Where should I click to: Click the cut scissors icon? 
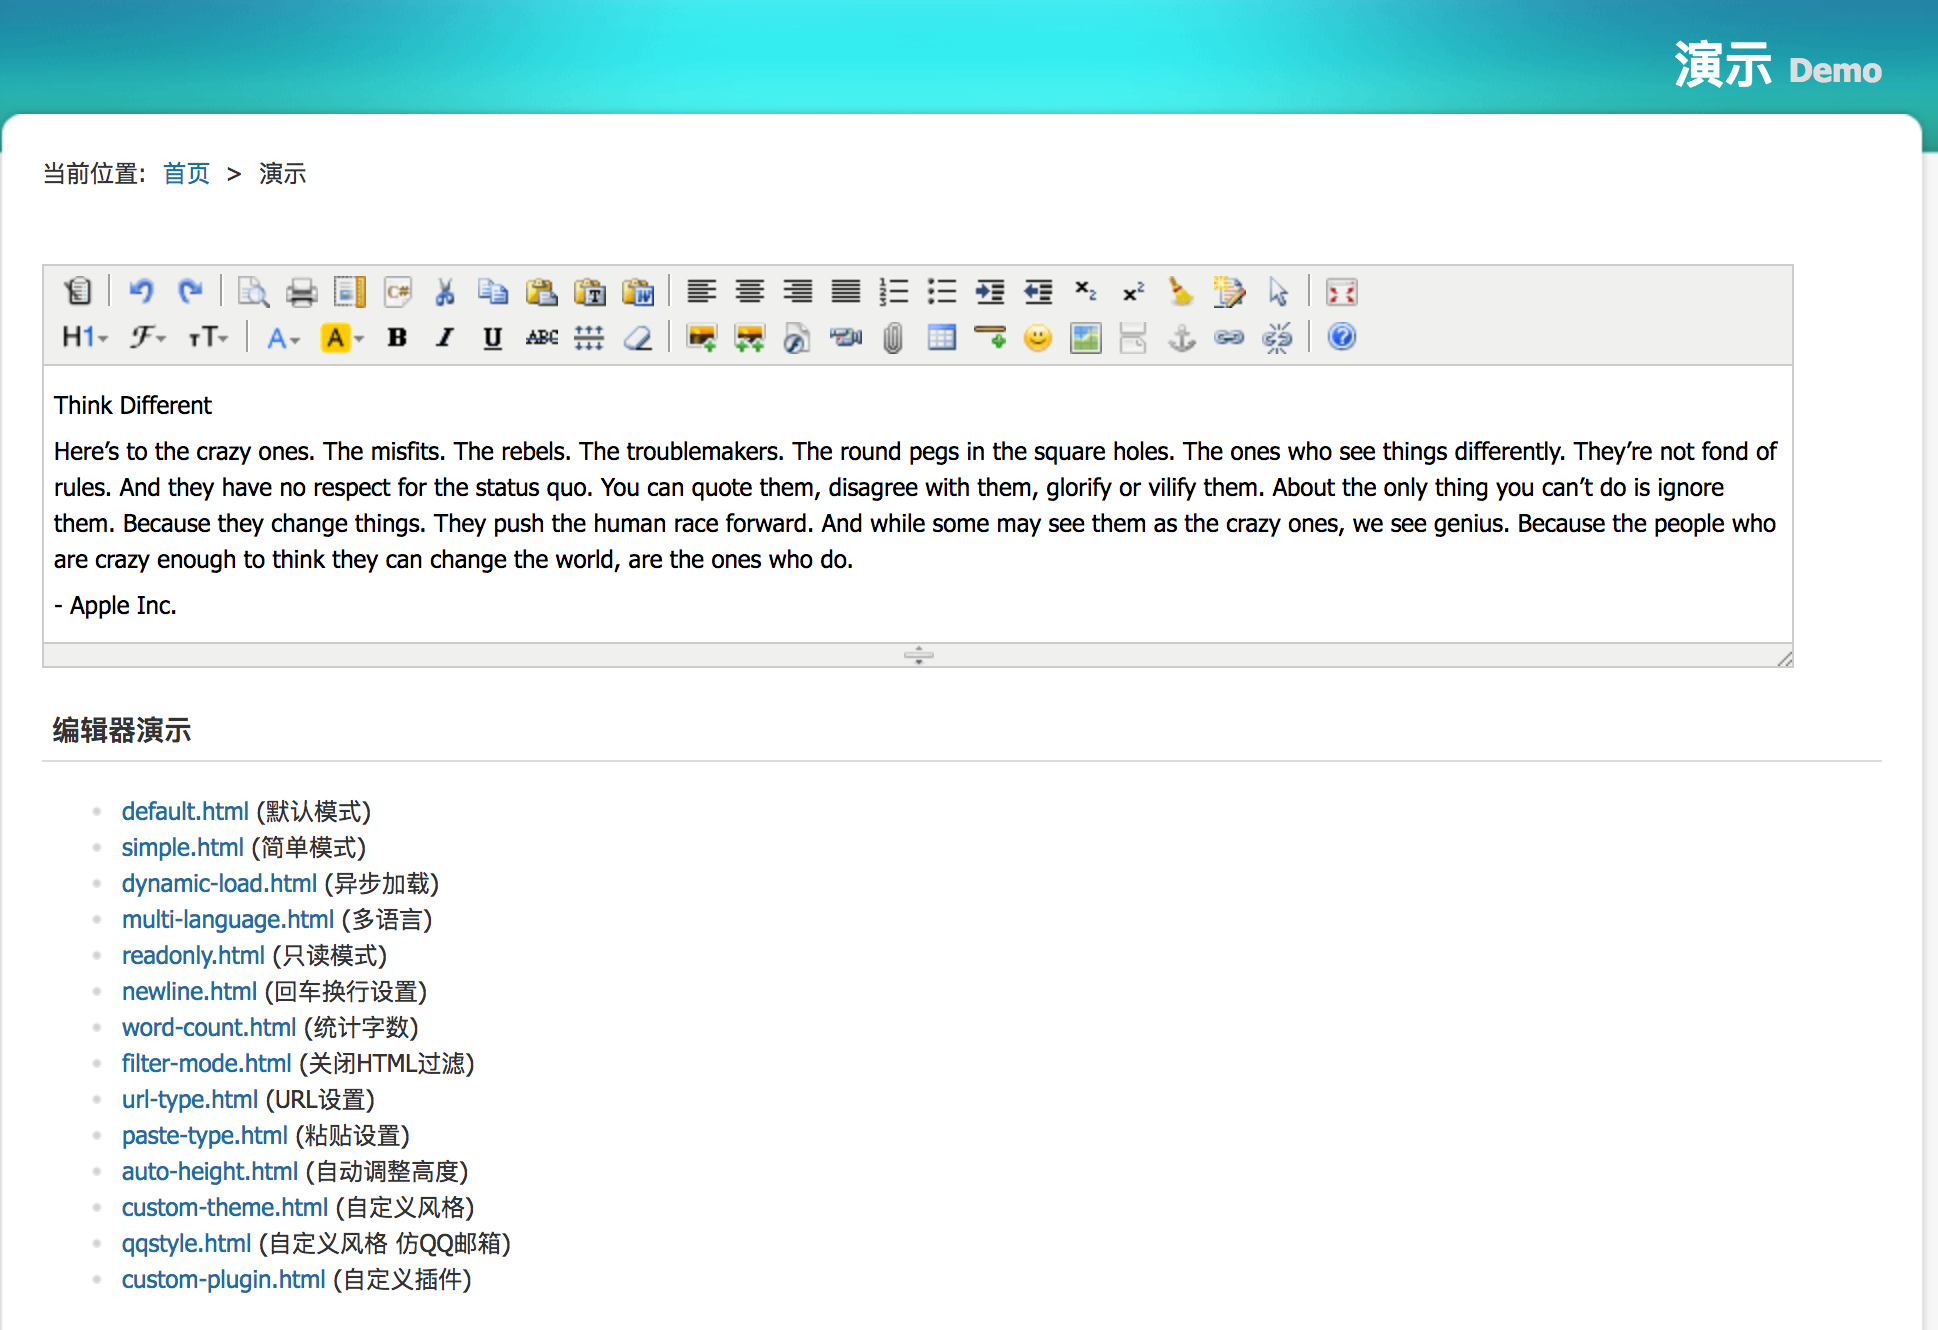tap(445, 292)
